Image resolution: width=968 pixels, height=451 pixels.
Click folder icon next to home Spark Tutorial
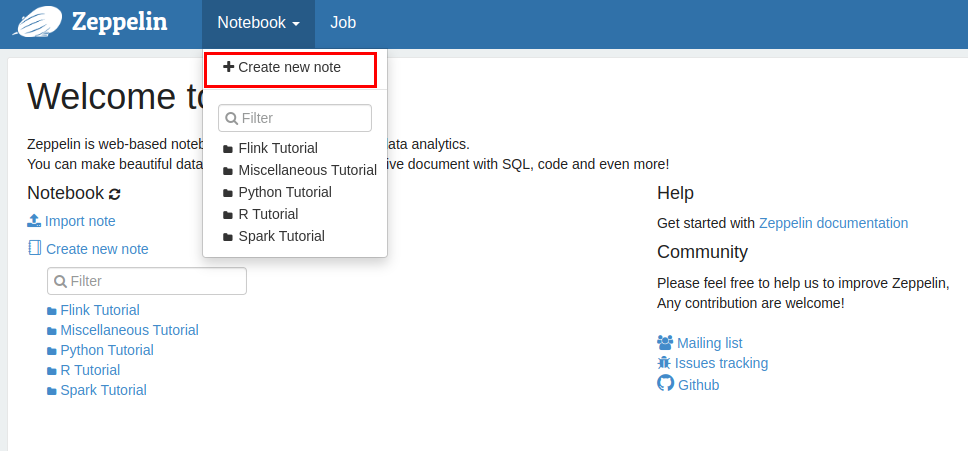pyautogui.click(x=52, y=391)
